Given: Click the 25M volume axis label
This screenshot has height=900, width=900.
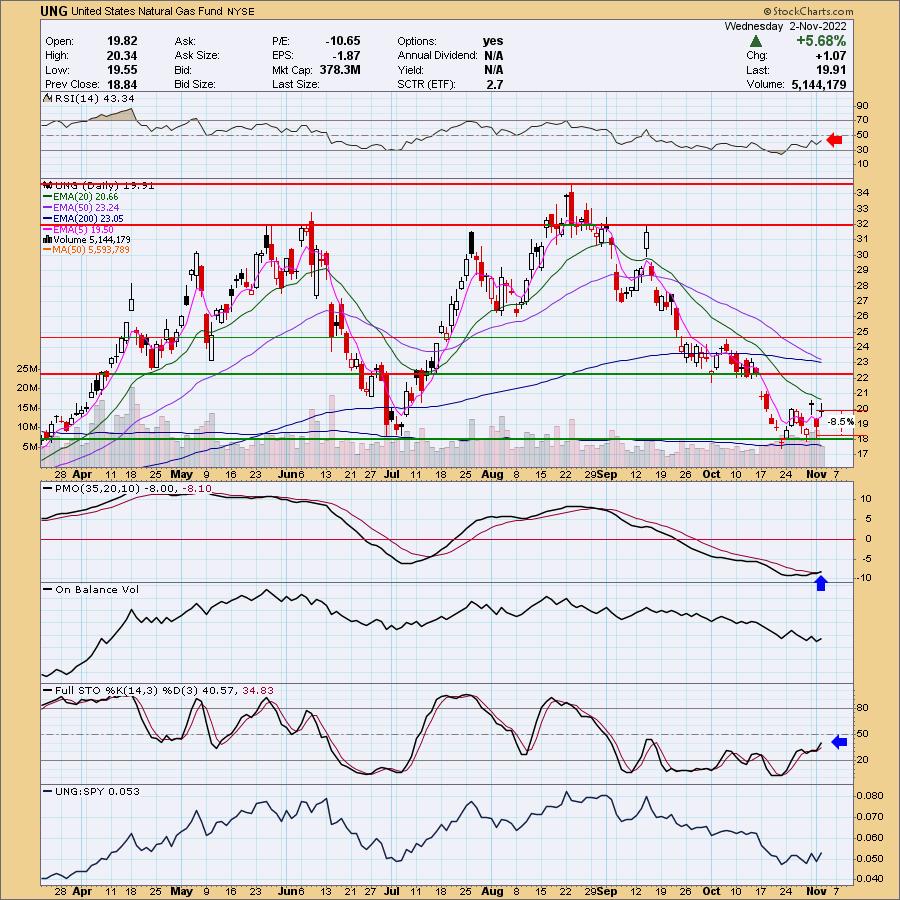Looking at the screenshot, I should pos(27,369).
